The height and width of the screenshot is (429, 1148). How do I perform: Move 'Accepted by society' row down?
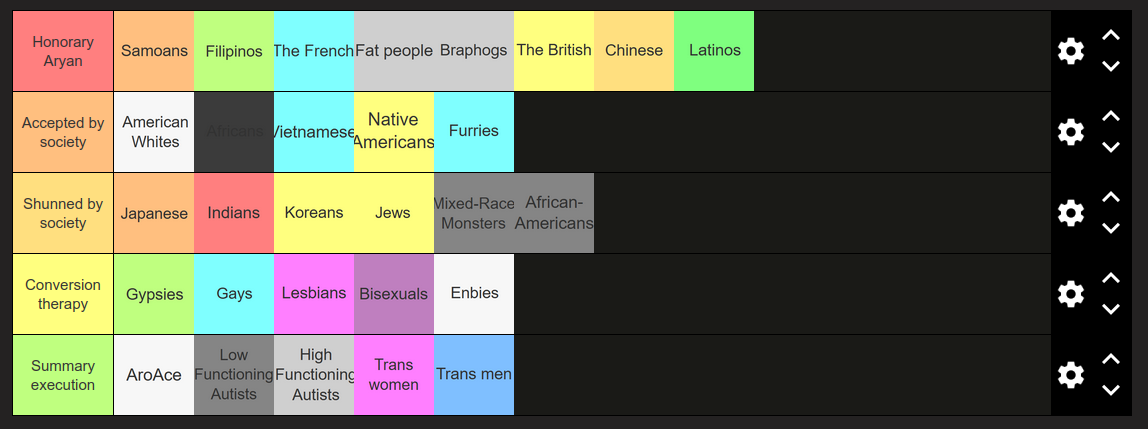(1110, 148)
